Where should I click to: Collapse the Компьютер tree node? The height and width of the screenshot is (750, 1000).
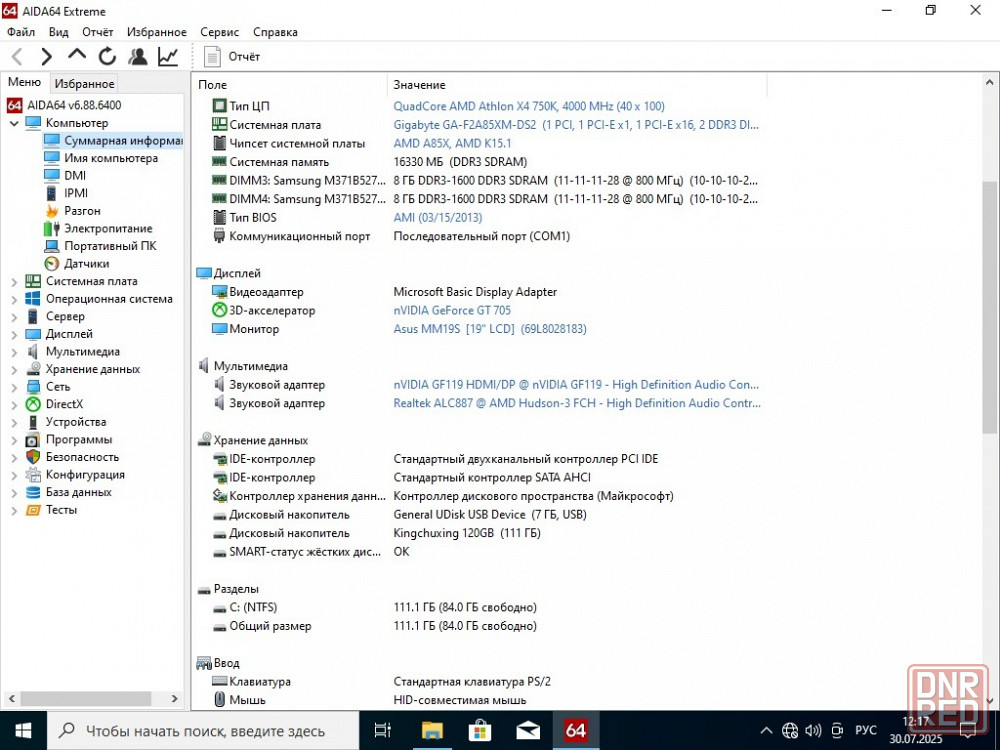click(x=14, y=123)
